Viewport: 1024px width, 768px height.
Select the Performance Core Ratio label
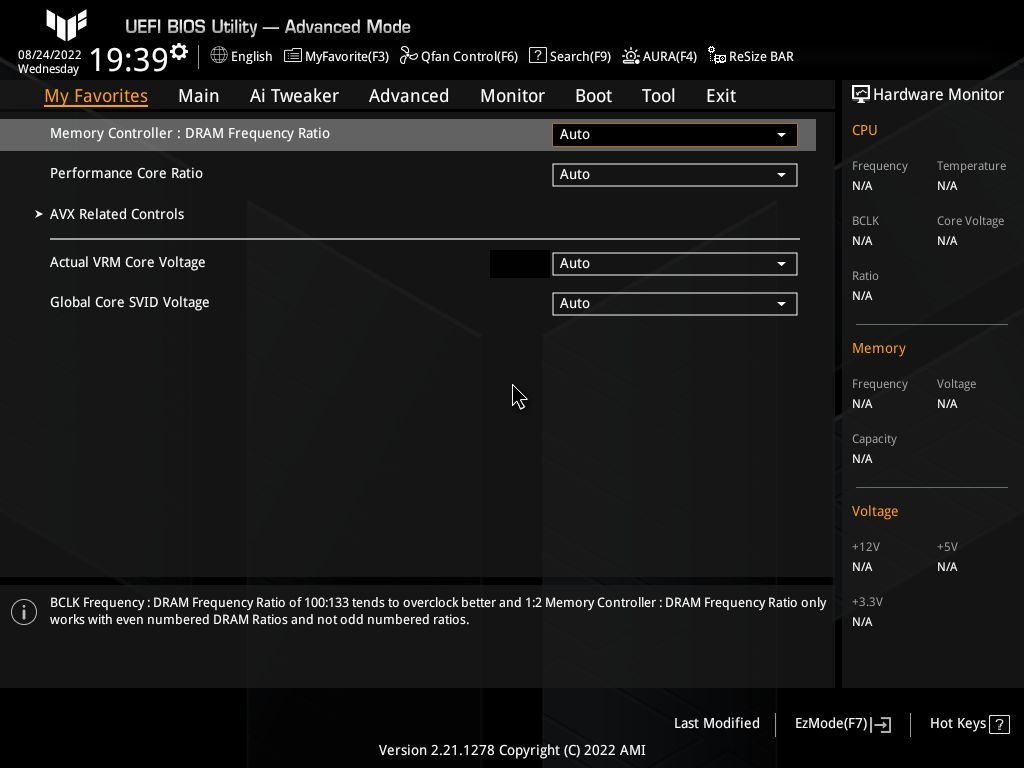point(126,173)
